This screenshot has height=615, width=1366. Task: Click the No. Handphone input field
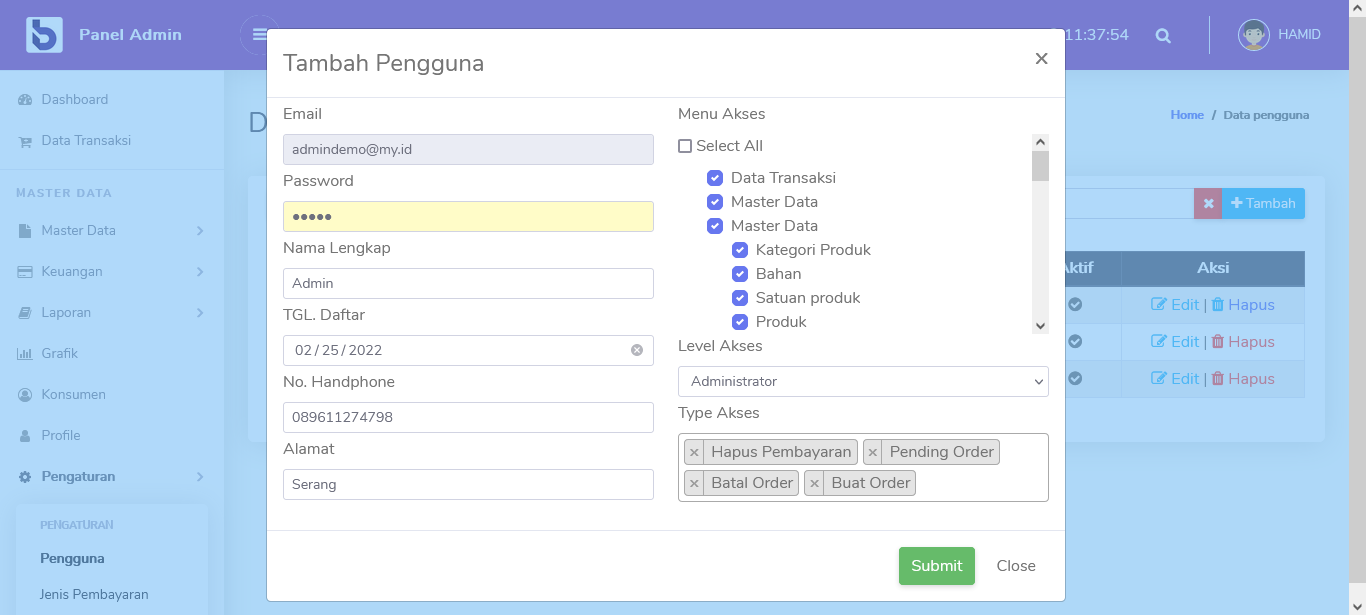(468, 417)
